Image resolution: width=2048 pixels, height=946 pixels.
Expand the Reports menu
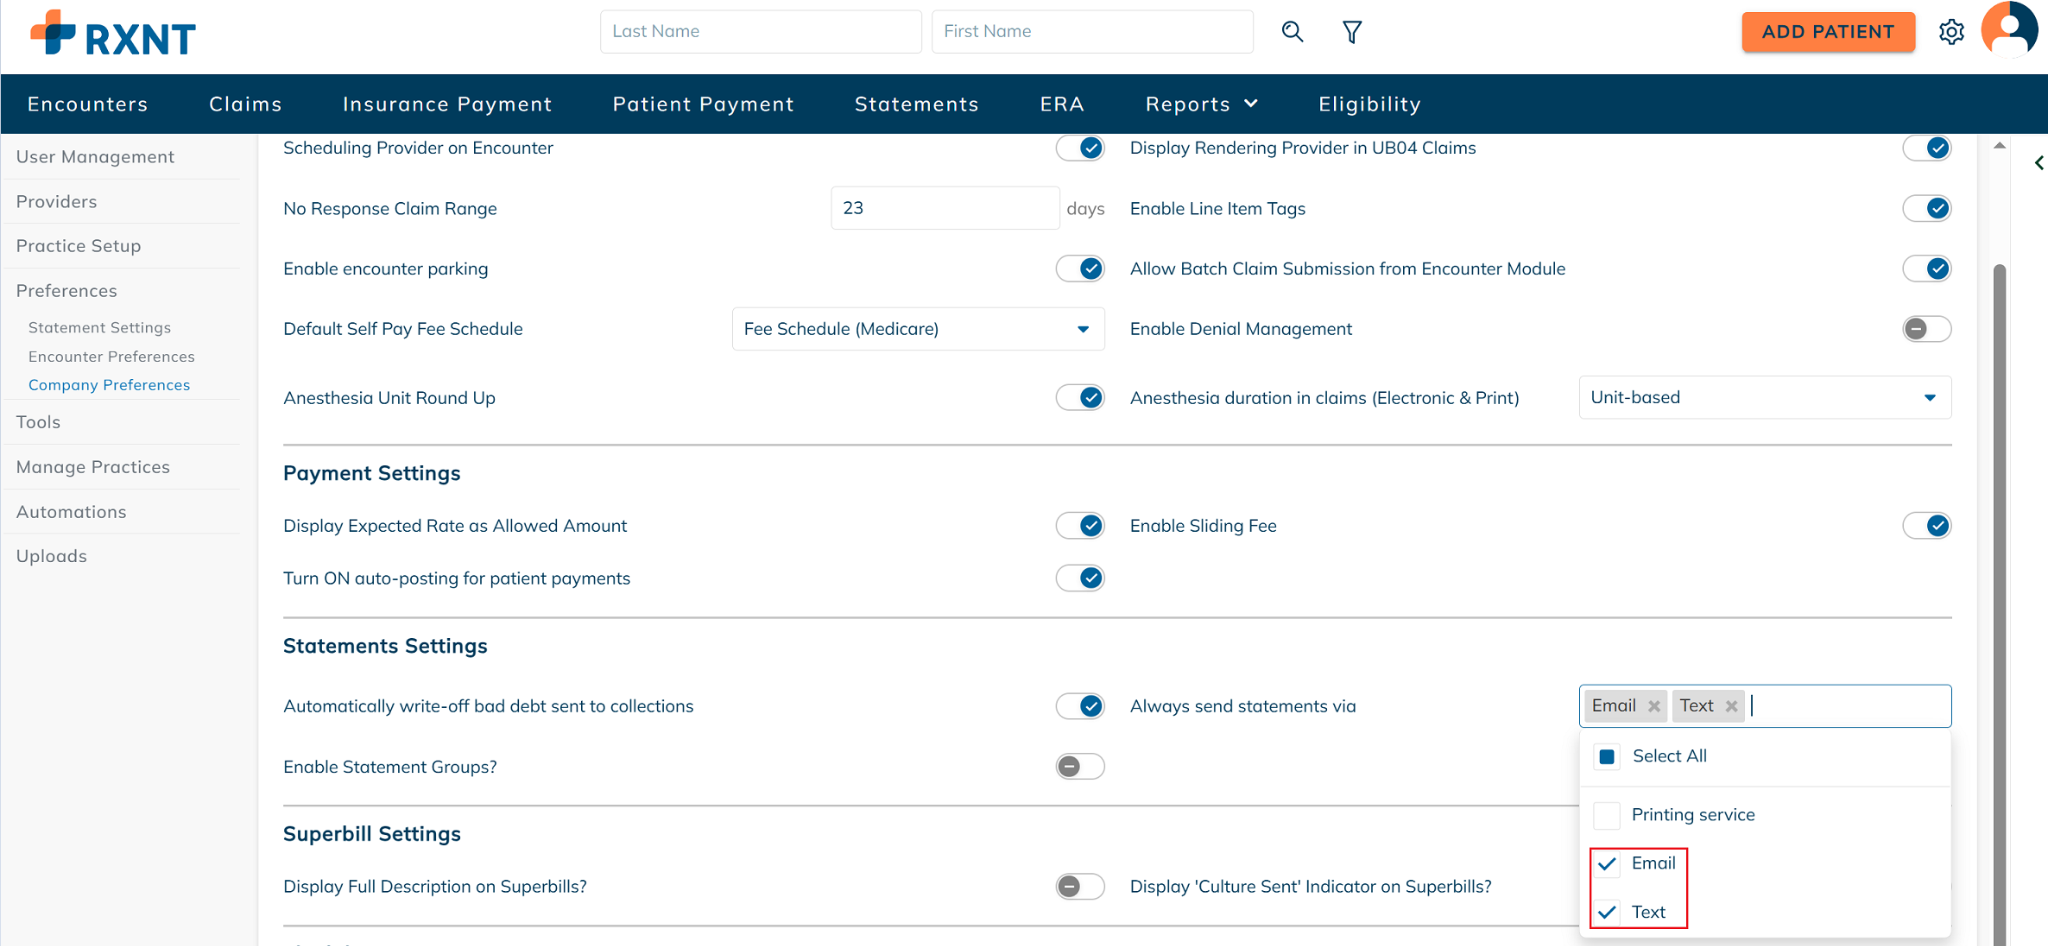[x=1201, y=104]
